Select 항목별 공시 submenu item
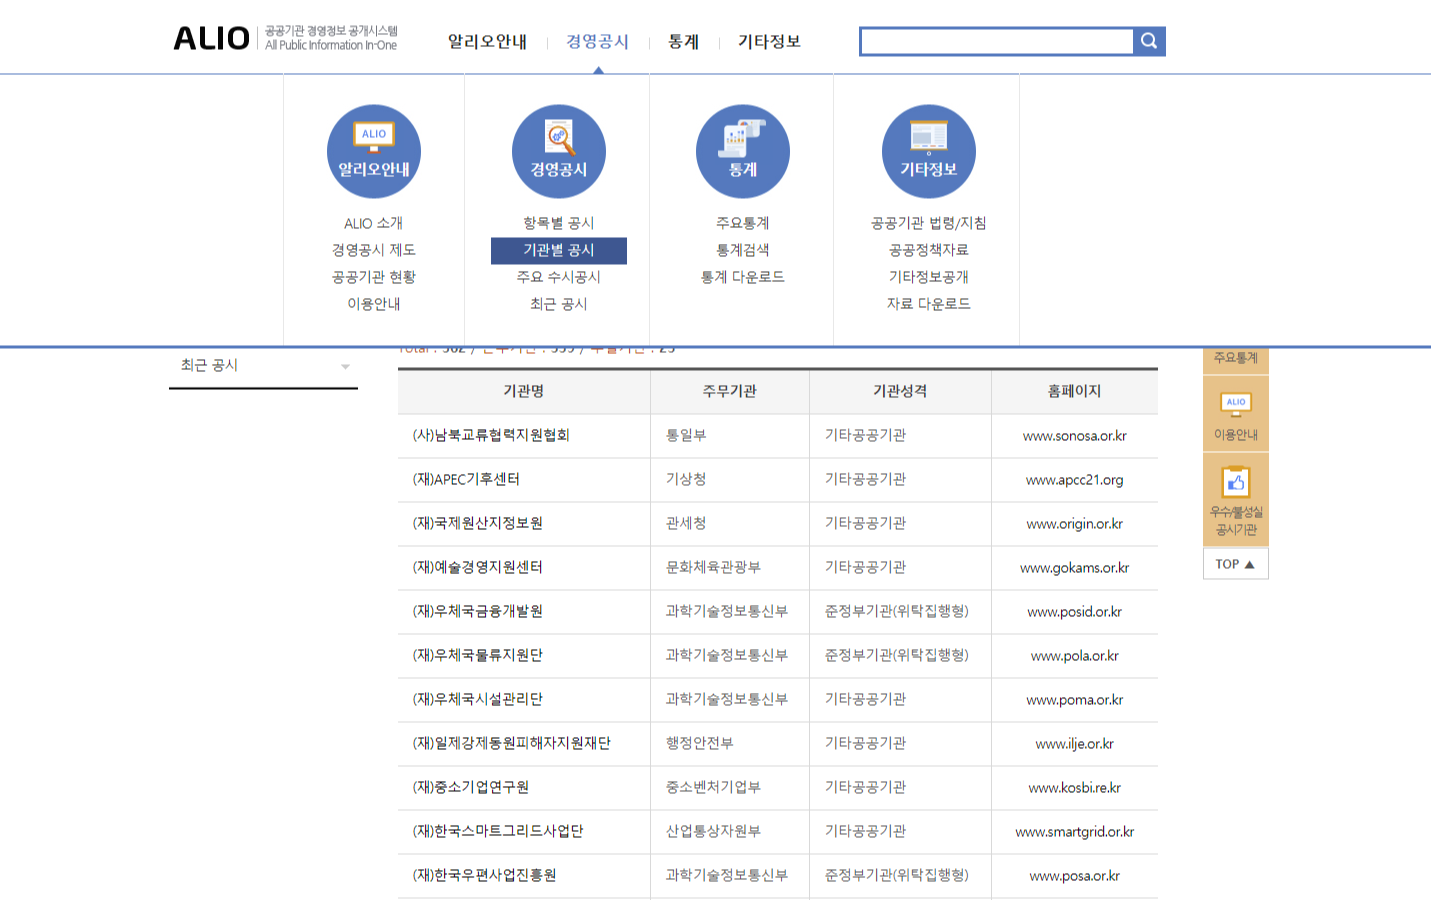The image size is (1431, 900). (x=559, y=223)
